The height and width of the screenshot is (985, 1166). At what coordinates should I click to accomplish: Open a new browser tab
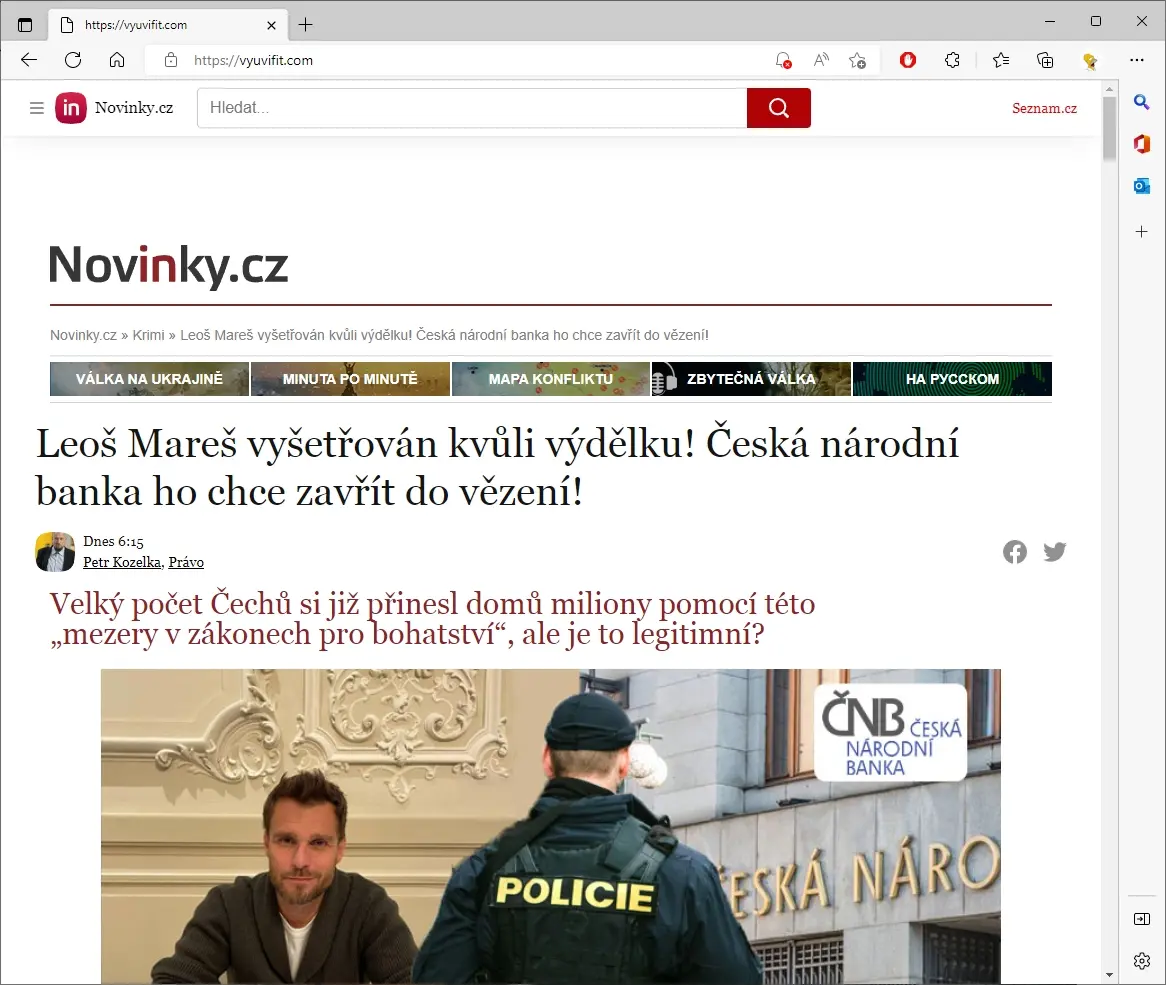pos(306,25)
